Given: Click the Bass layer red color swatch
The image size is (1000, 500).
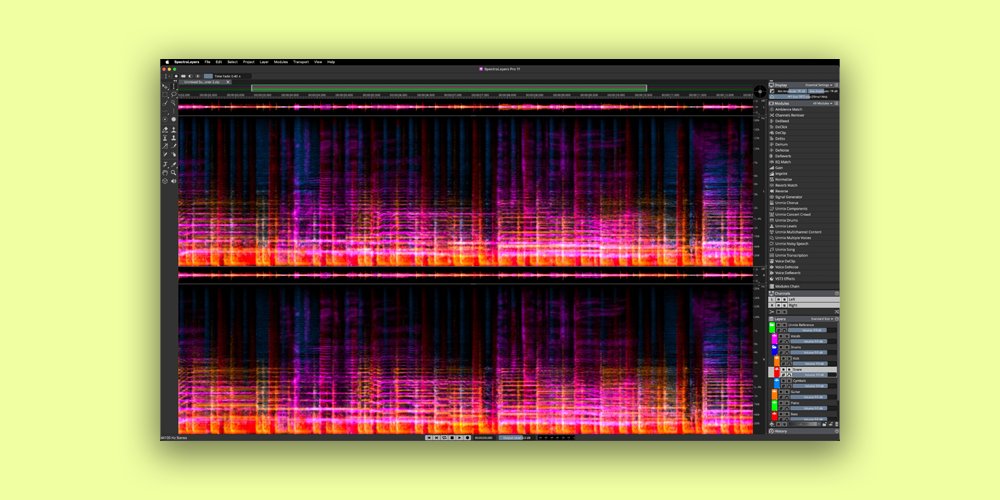Looking at the screenshot, I should click(774, 416).
